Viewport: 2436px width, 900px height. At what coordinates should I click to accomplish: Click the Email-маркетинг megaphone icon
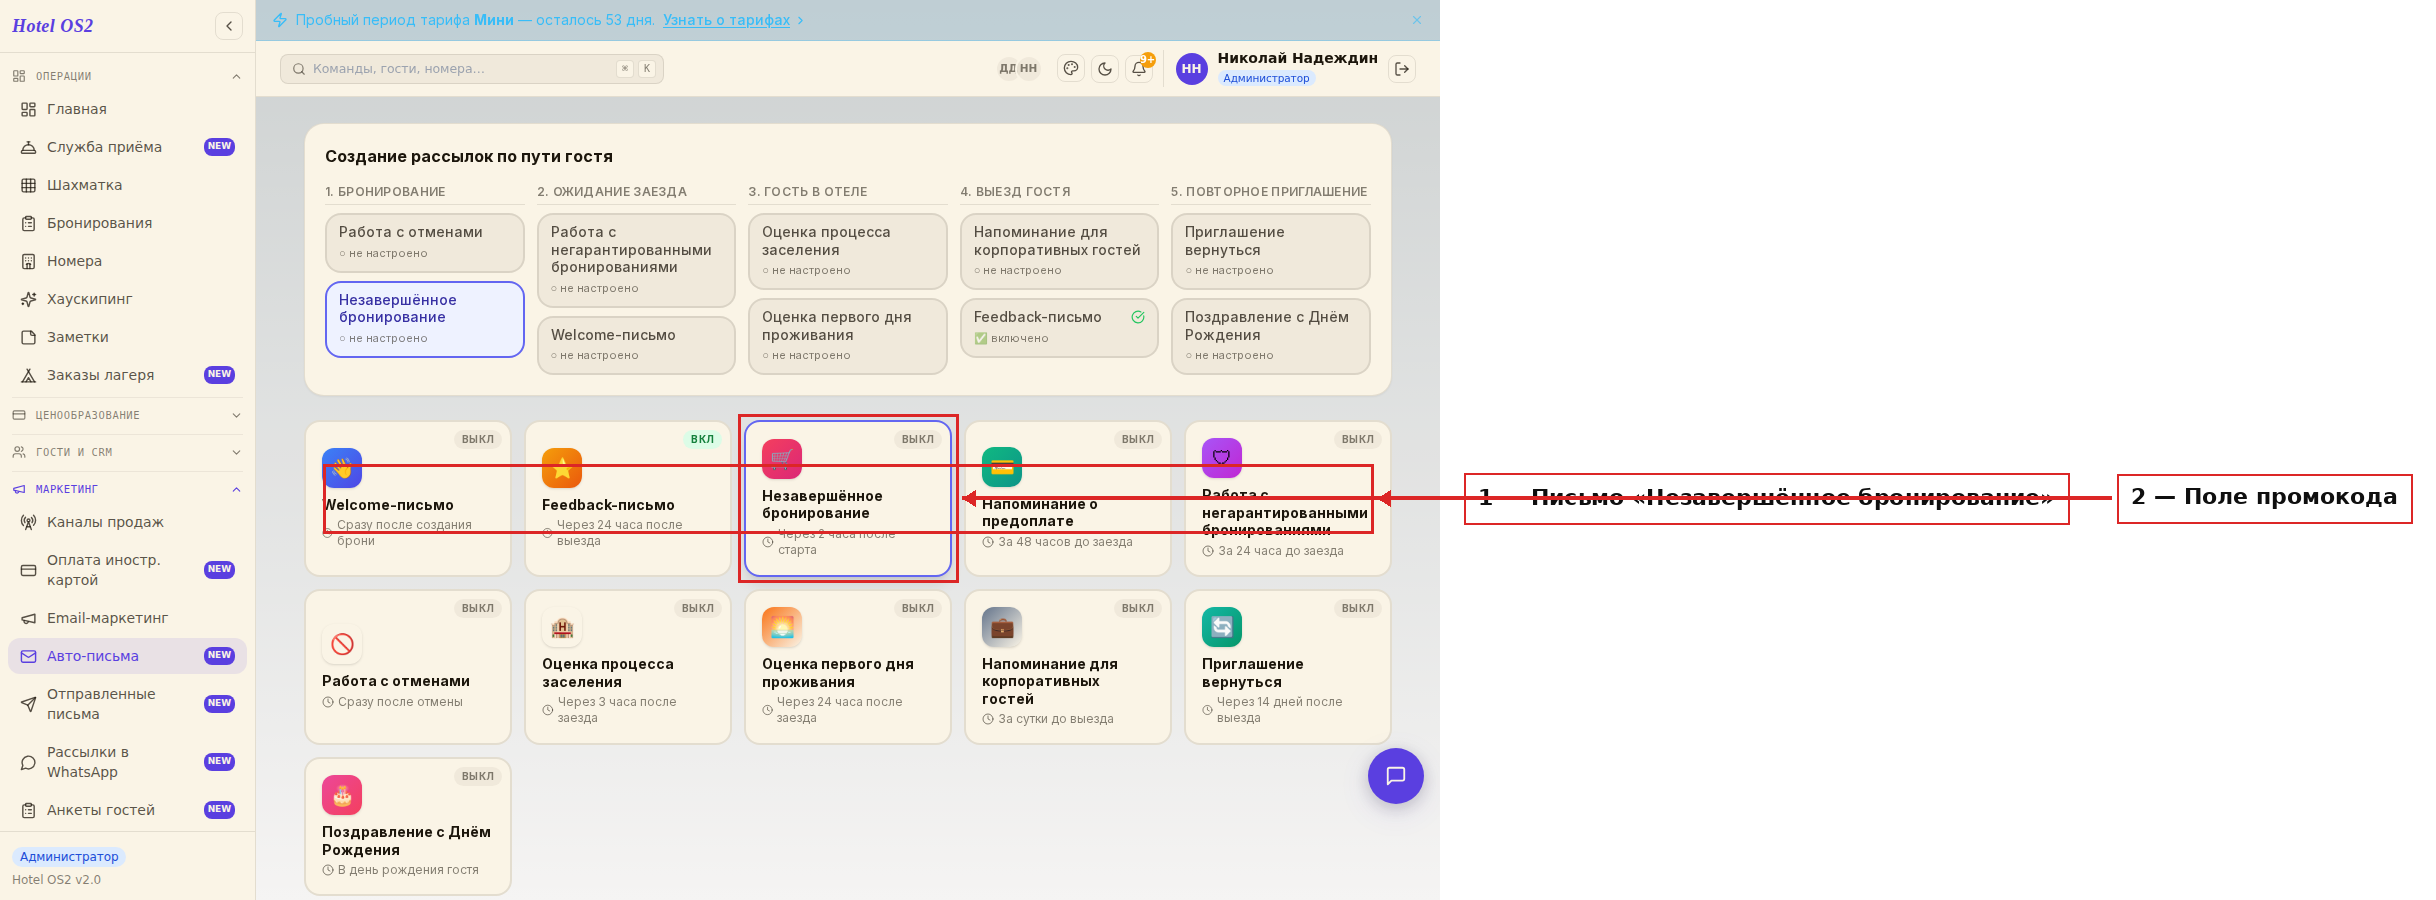pyautogui.click(x=28, y=618)
